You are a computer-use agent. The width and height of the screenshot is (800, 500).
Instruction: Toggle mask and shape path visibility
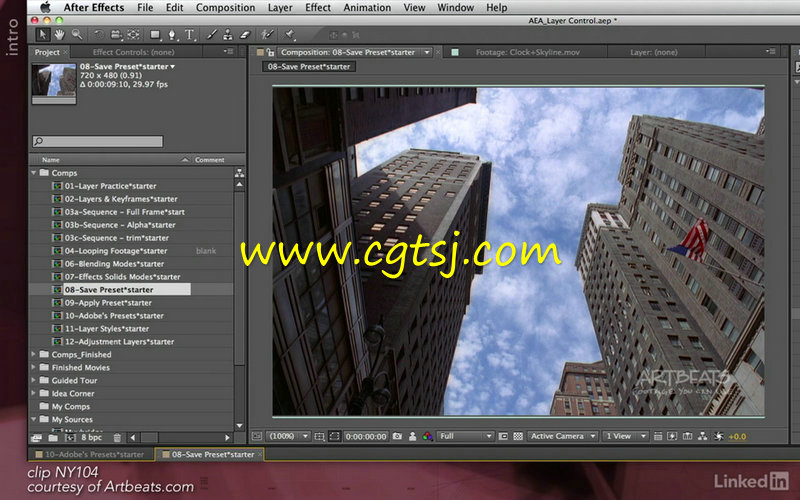(x=334, y=436)
